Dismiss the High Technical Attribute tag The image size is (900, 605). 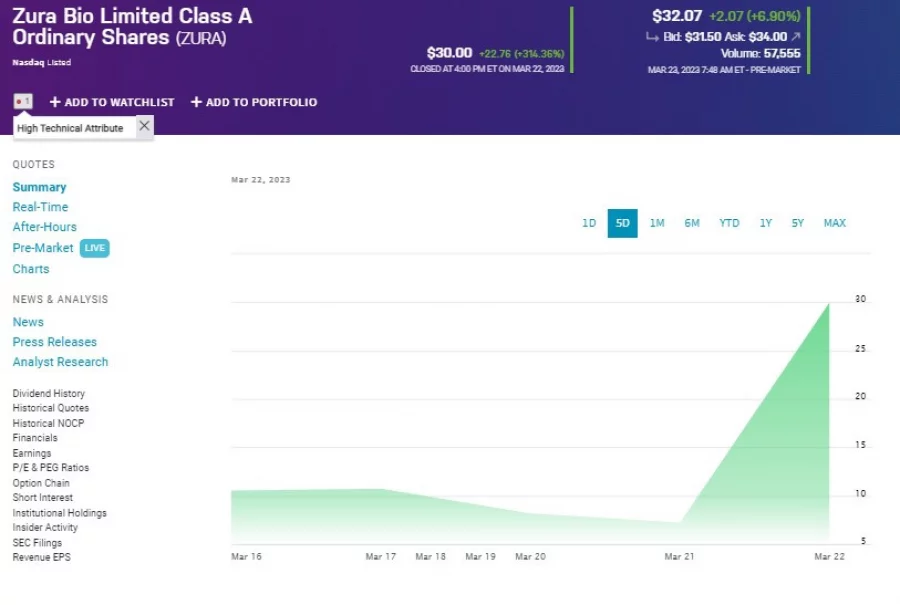tap(143, 127)
